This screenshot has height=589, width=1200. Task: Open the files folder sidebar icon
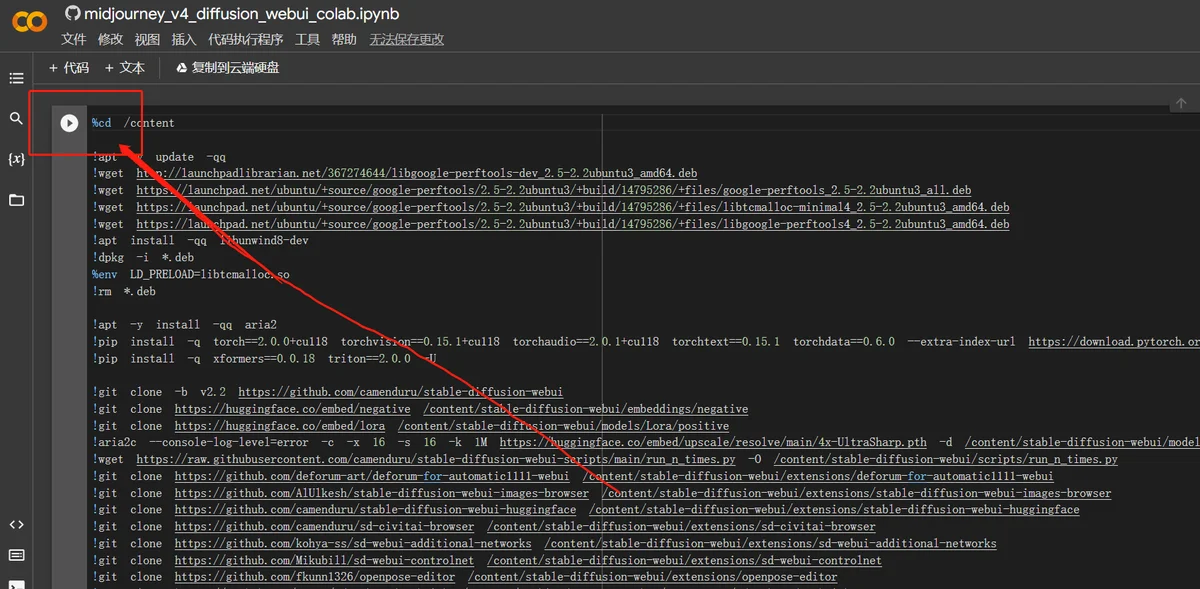pyautogui.click(x=16, y=200)
